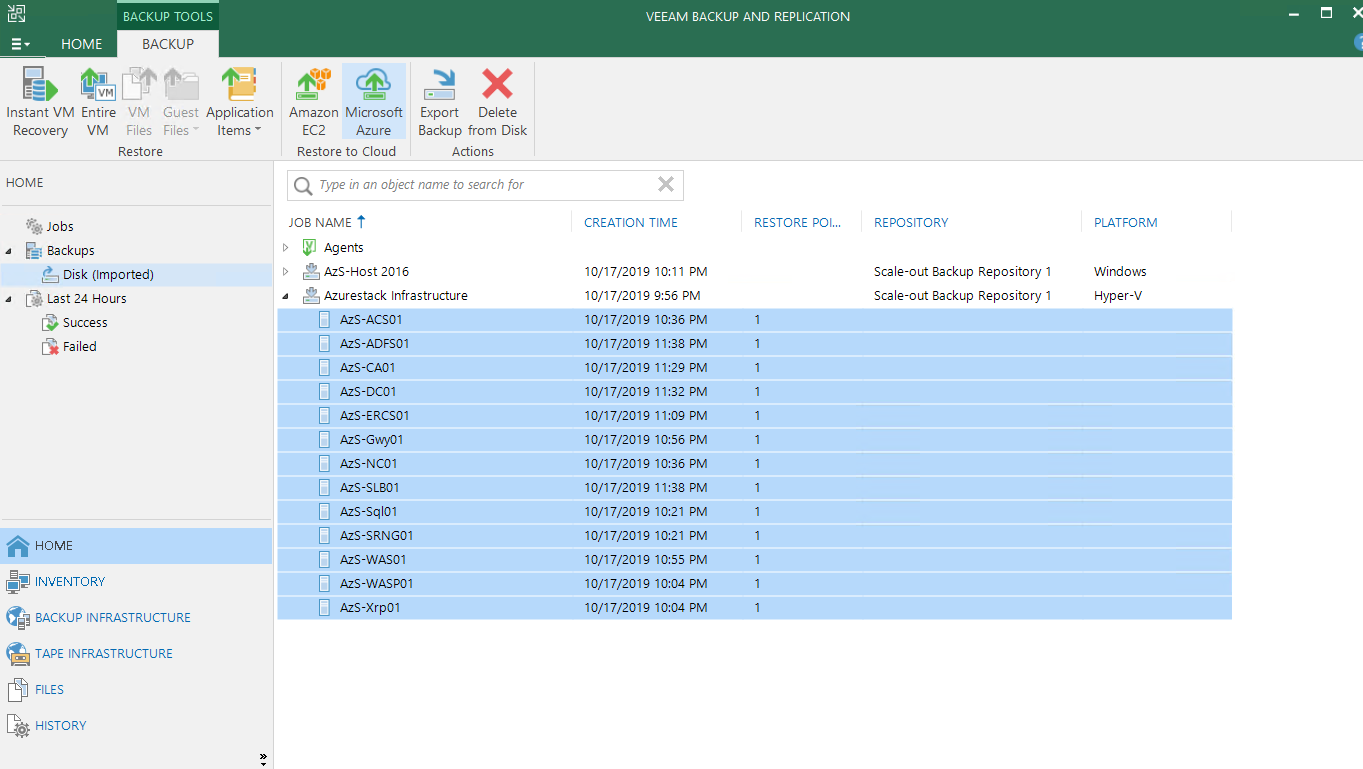Select the AzS-DC01 VM row
1363x769 pixels.
click(755, 392)
